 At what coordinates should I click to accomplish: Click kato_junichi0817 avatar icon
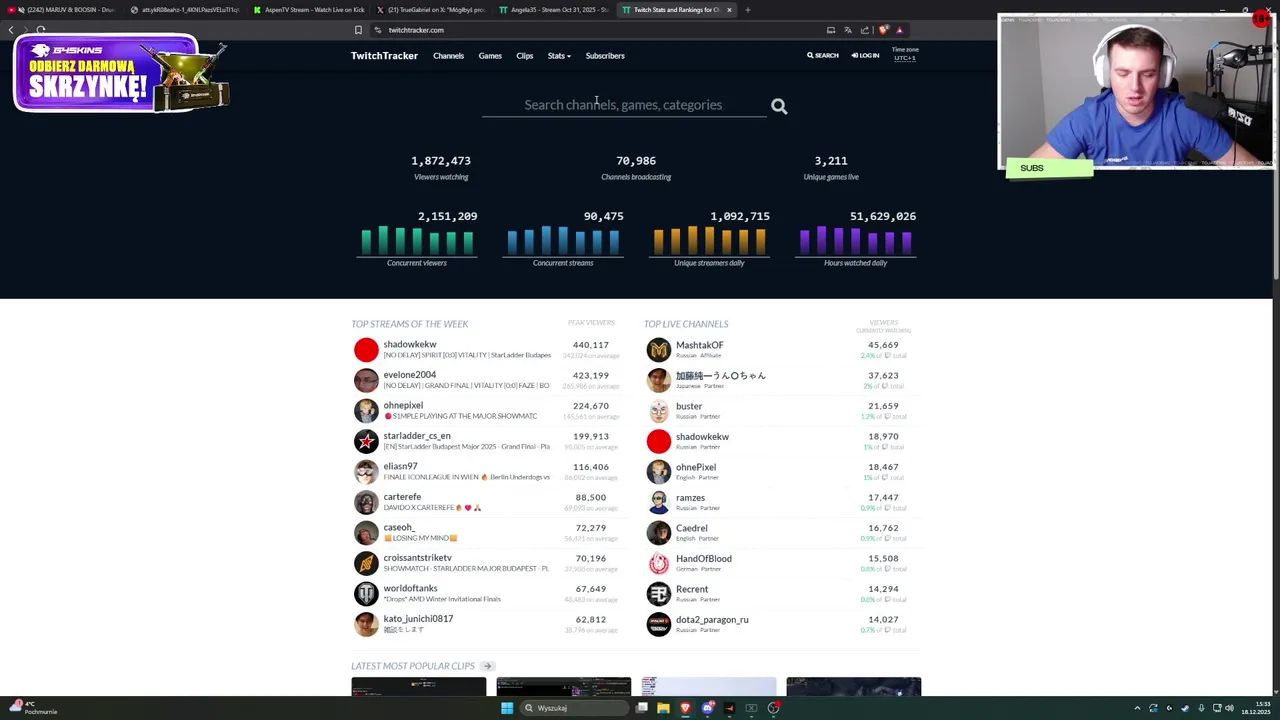tap(366, 624)
